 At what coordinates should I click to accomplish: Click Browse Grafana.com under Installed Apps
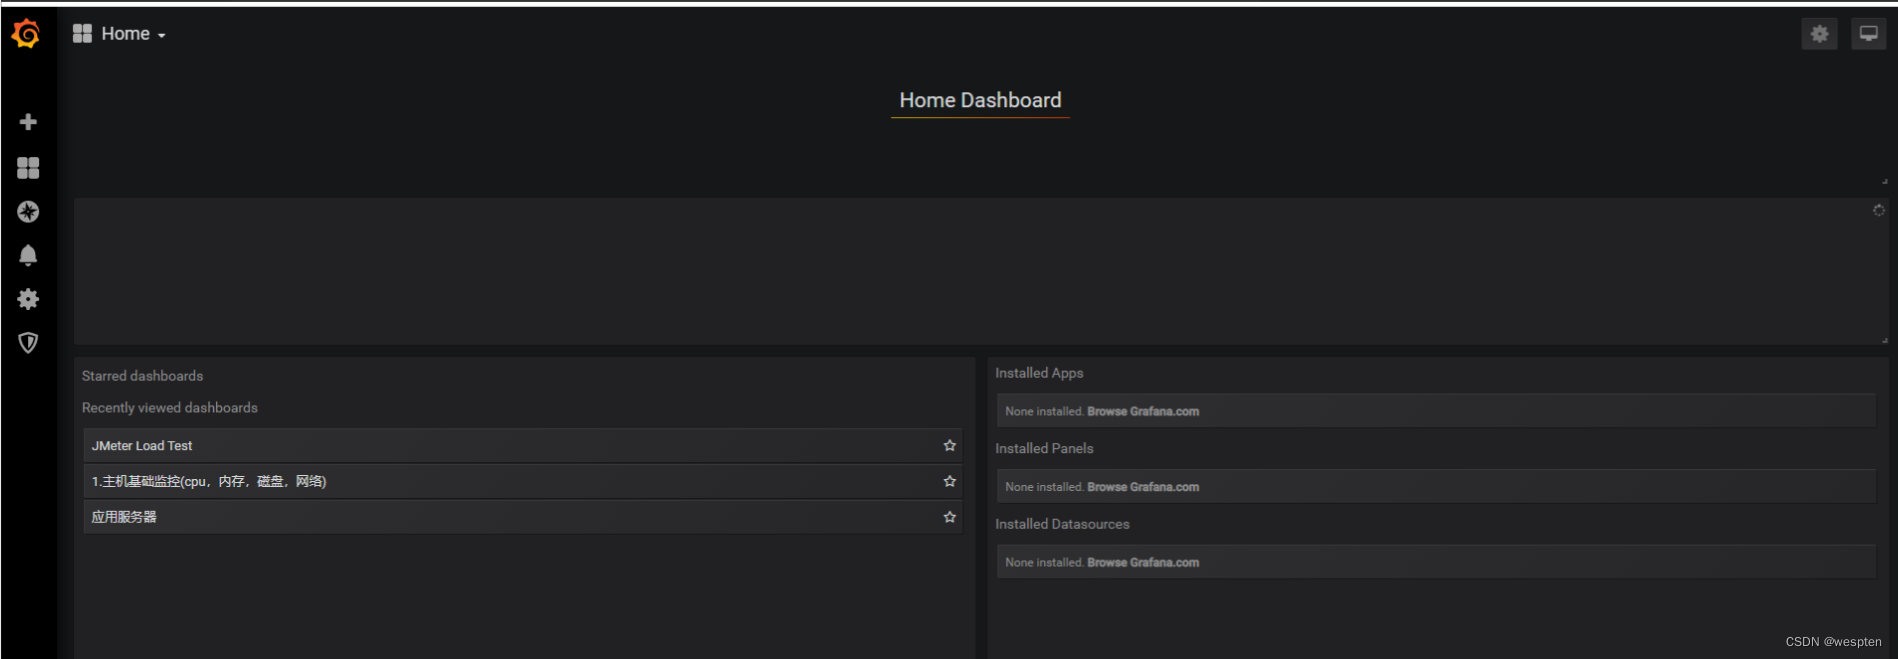tap(1142, 412)
